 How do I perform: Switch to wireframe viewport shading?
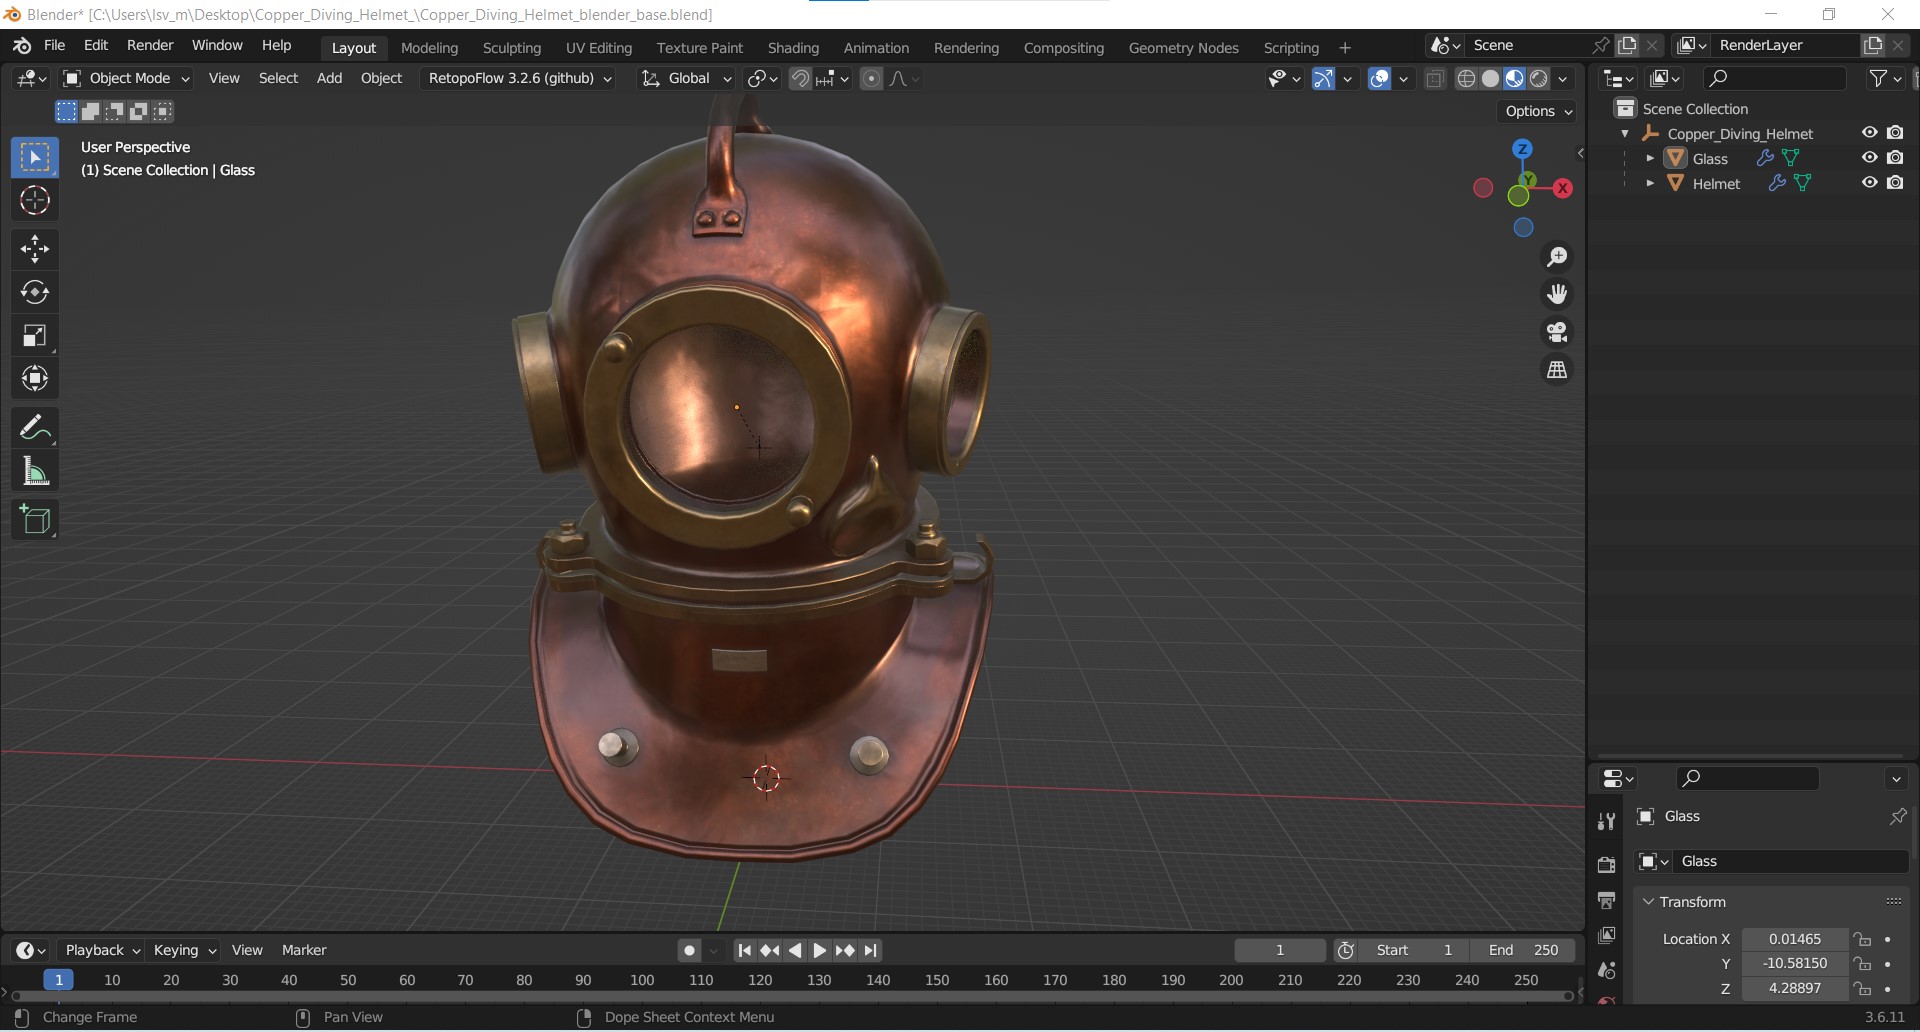1466,79
